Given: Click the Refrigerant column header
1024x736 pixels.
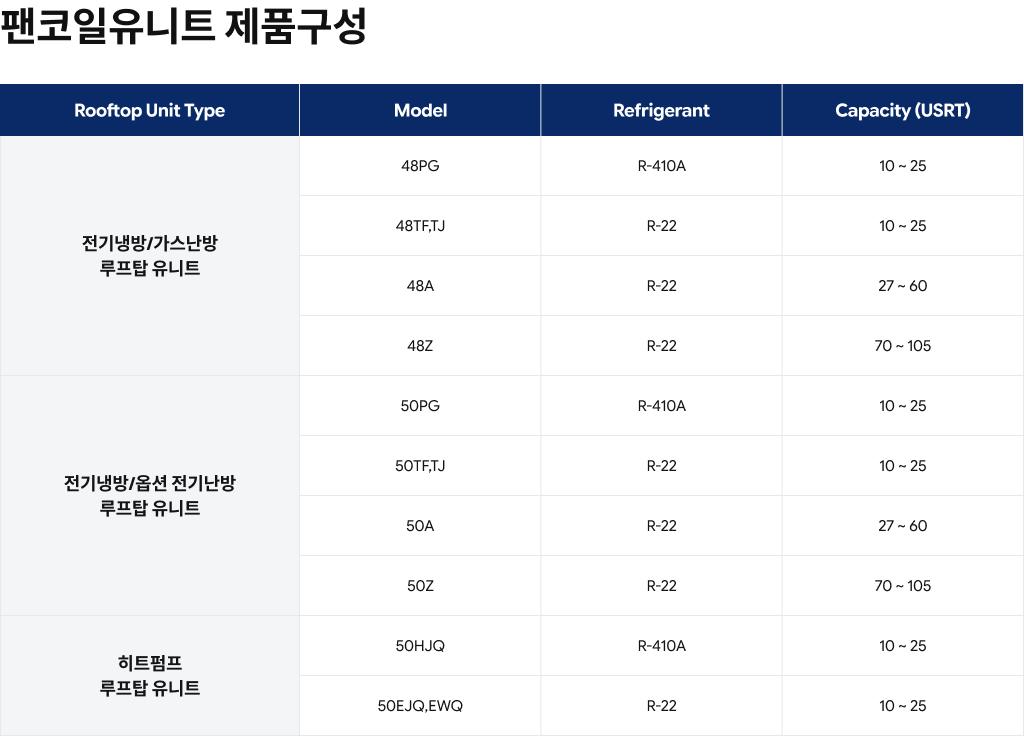Looking at the screenshot, I should point(661,110).
